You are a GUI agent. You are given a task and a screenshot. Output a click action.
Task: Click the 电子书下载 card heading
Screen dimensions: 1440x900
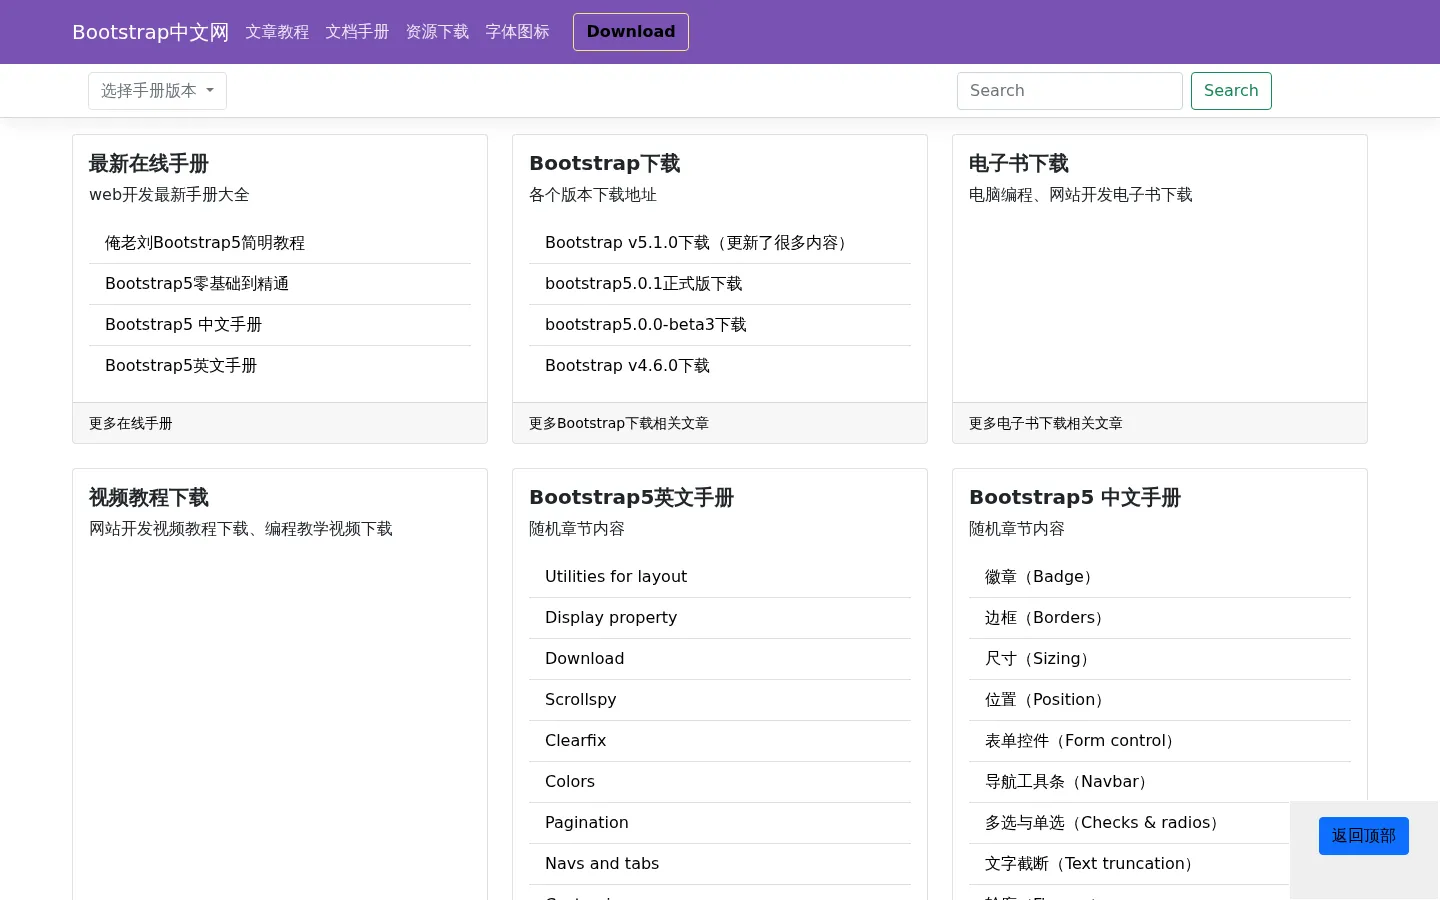click(1019, 164)
